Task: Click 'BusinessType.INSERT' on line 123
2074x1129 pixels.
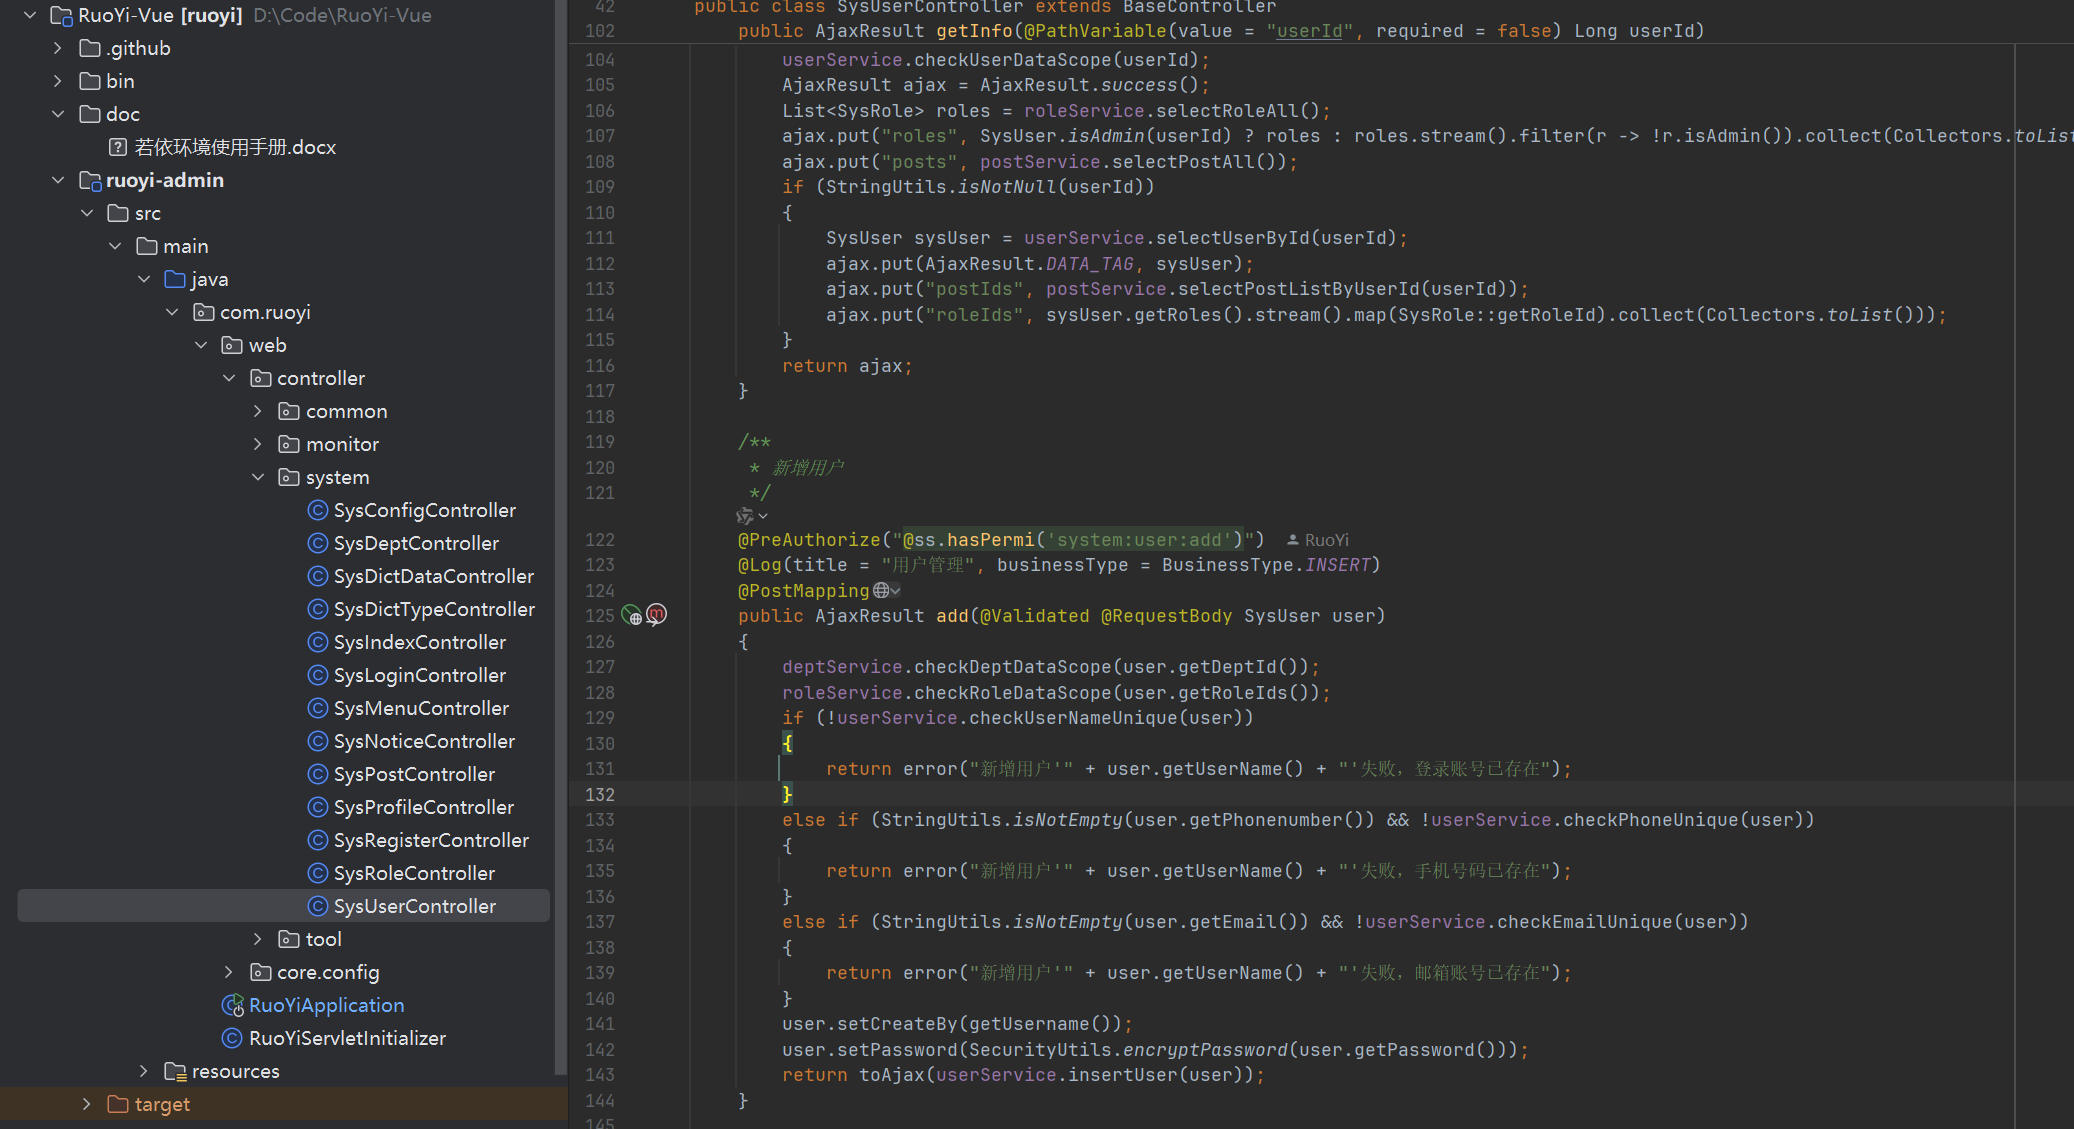Action: pyautogui.click(x=1266, y=565)
